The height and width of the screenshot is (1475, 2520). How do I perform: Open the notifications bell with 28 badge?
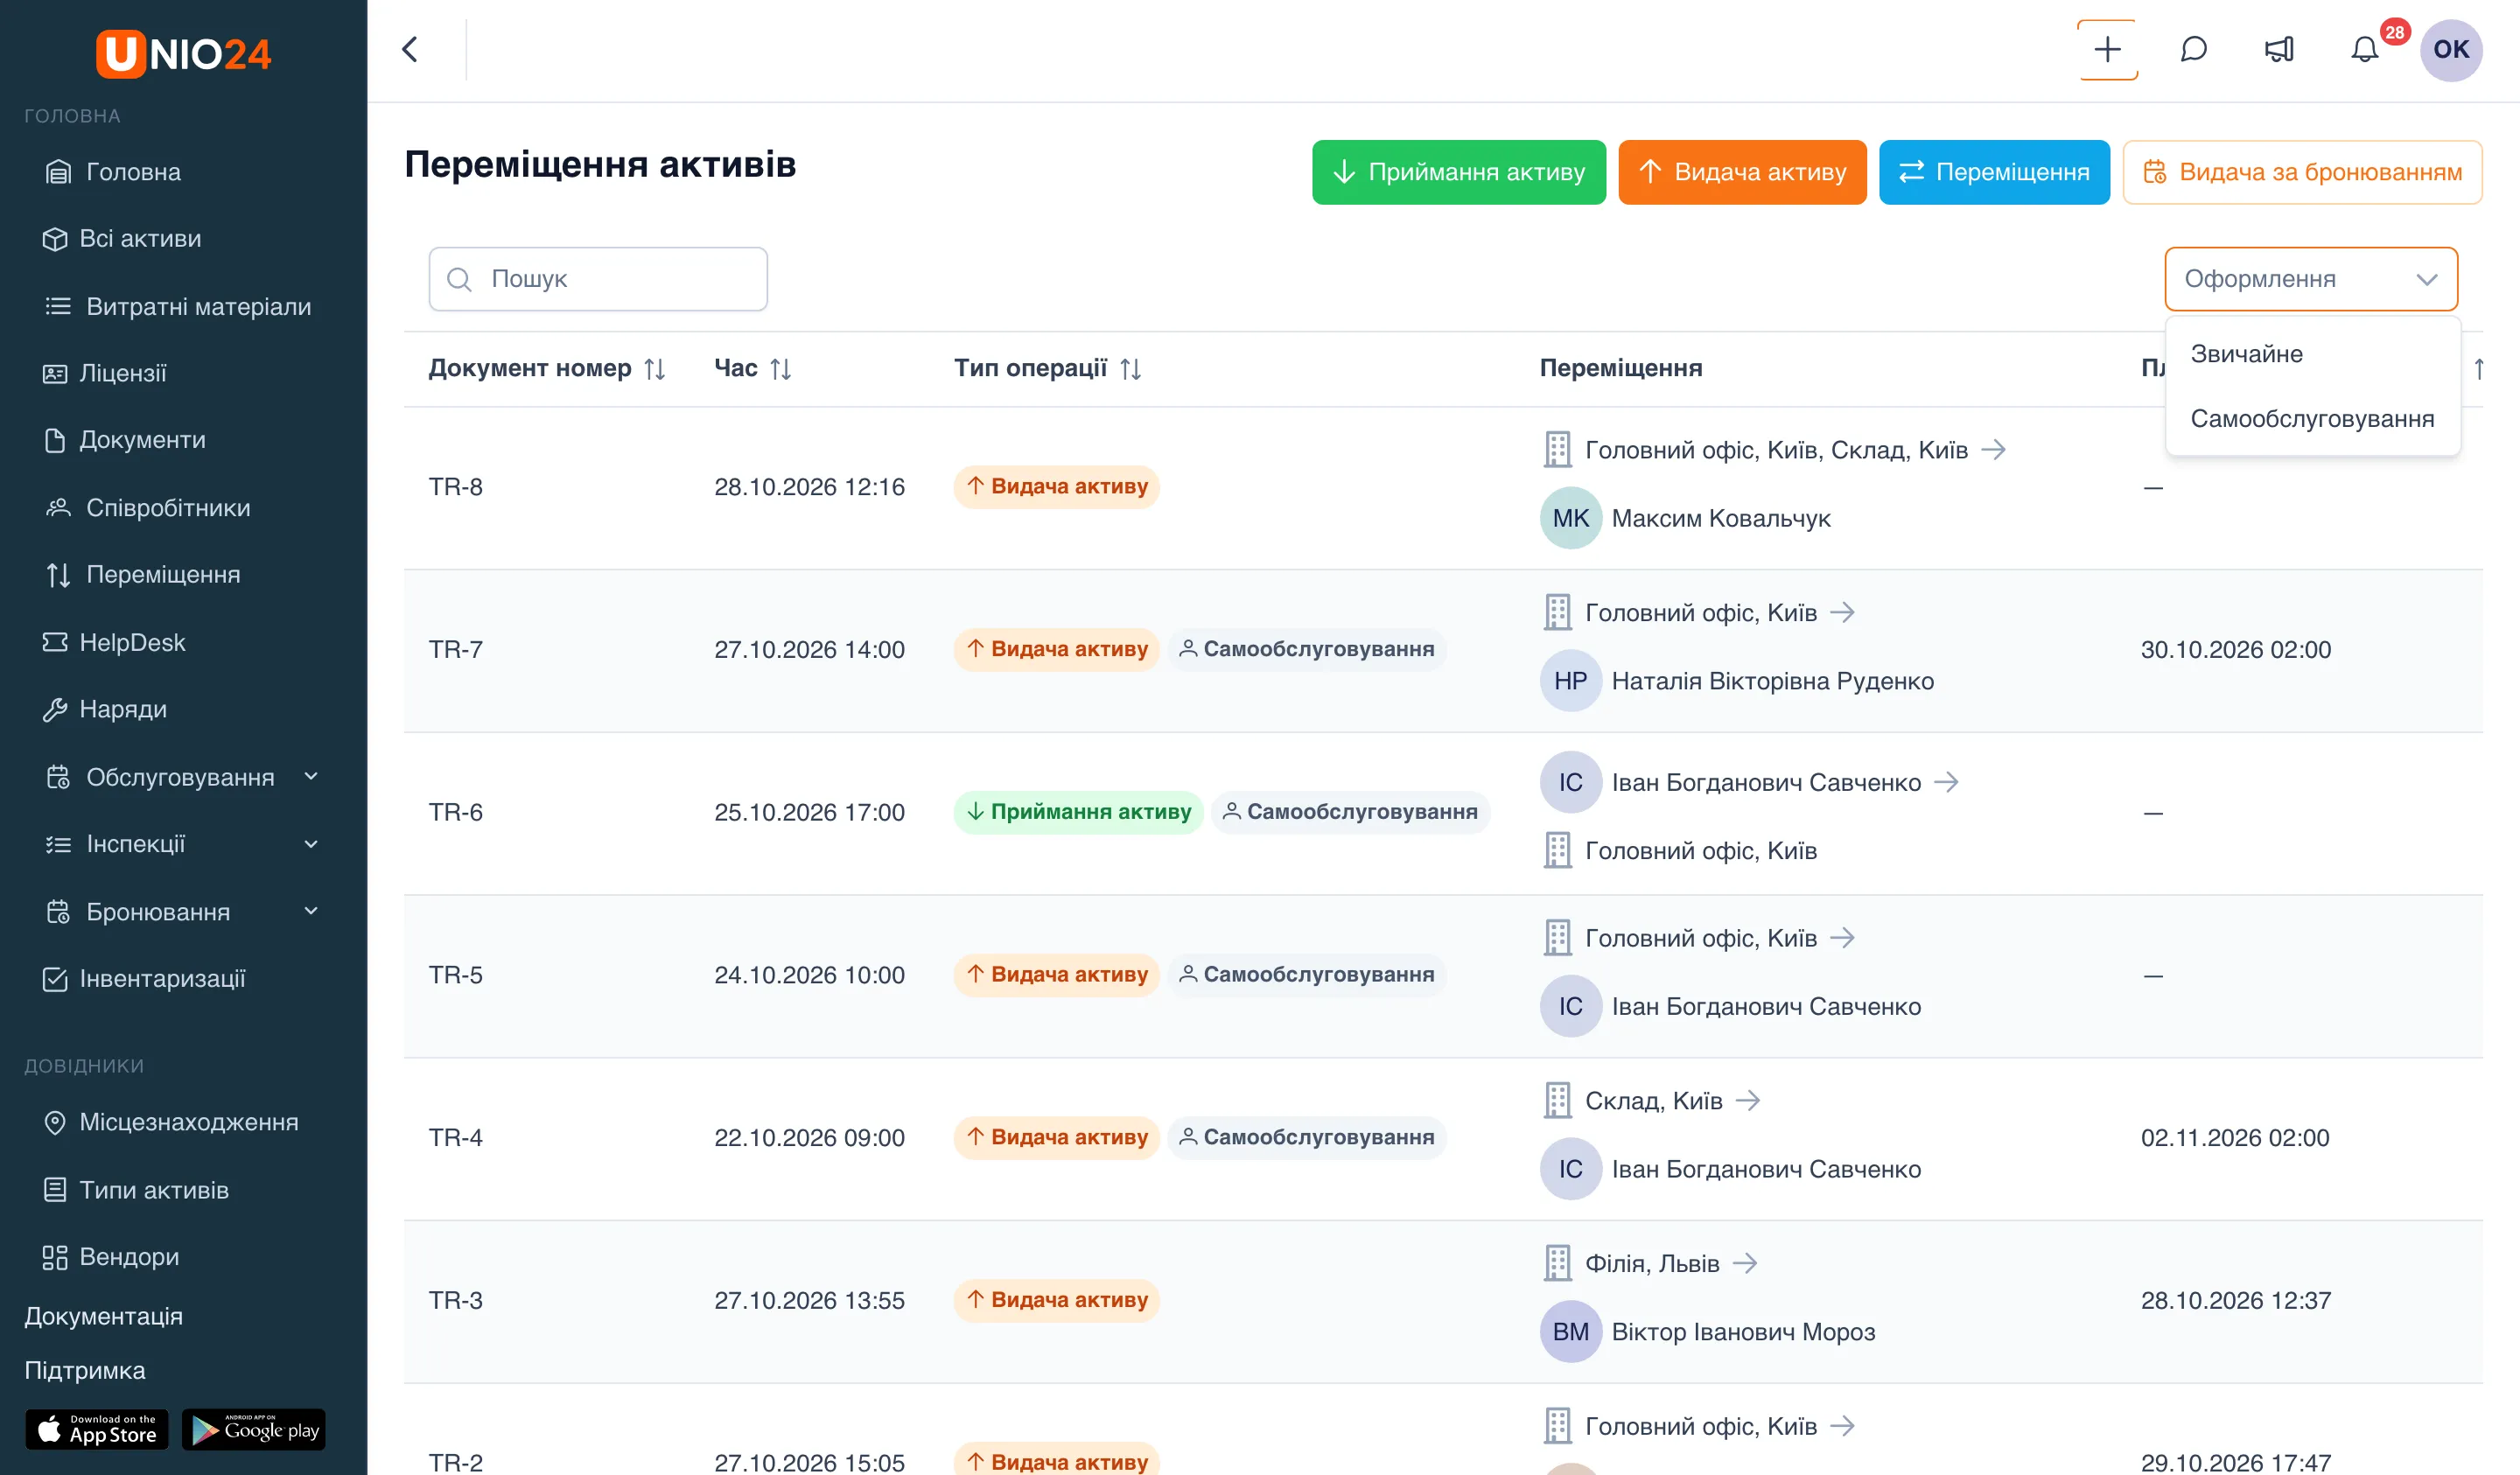coord(2365,49)
